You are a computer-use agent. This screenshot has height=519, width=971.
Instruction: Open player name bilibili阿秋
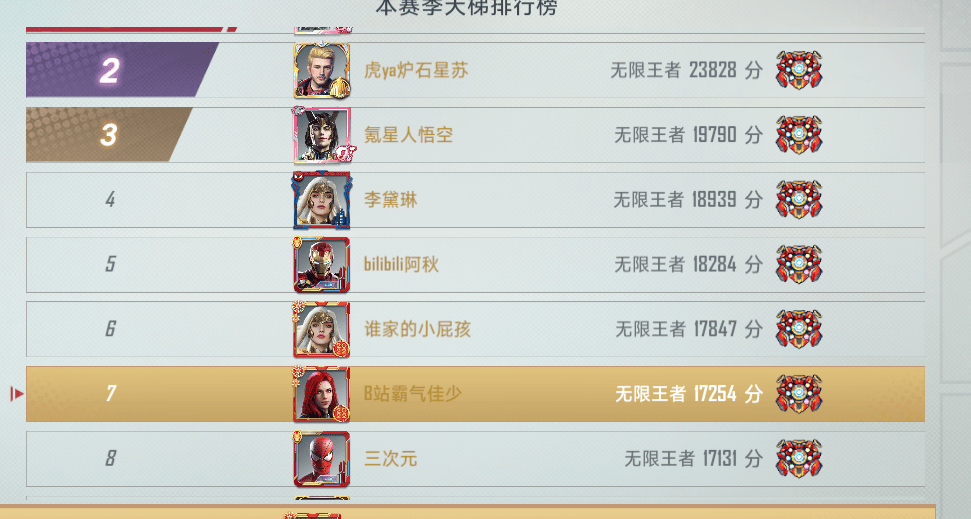click(401, 264)
